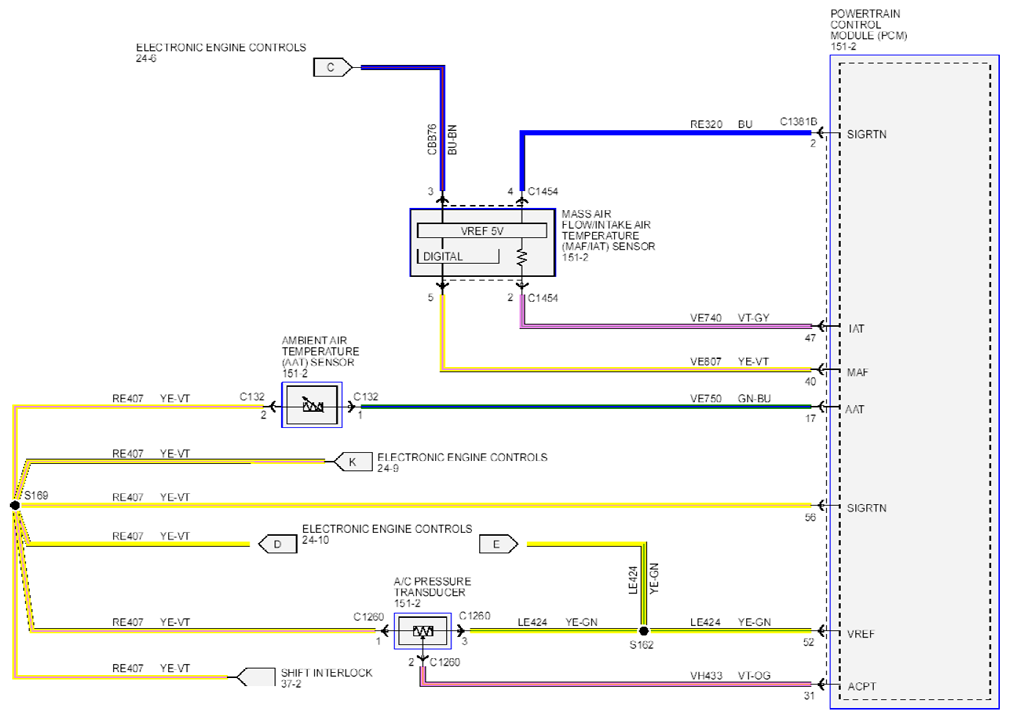Click the Mass Air Flow/Intake Air Temperature sensor label
The width and height of the screenshot is (1009, 719).
[x=608, y=236]
